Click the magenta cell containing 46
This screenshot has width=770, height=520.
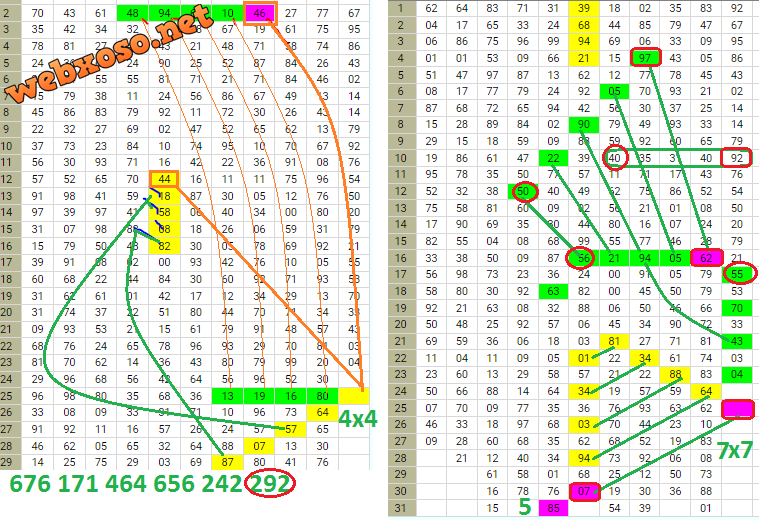258,13
